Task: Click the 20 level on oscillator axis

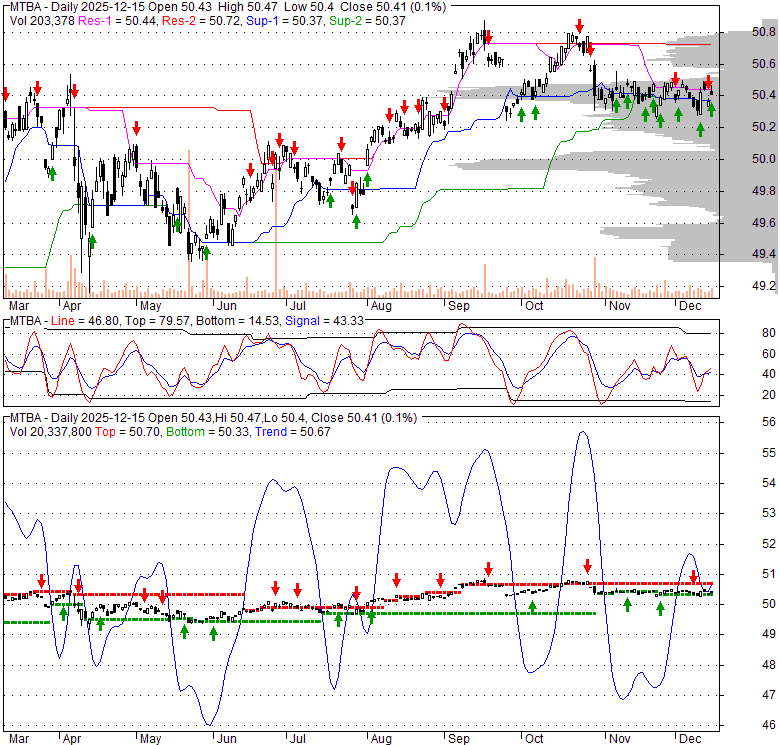Action: point(769,395)
